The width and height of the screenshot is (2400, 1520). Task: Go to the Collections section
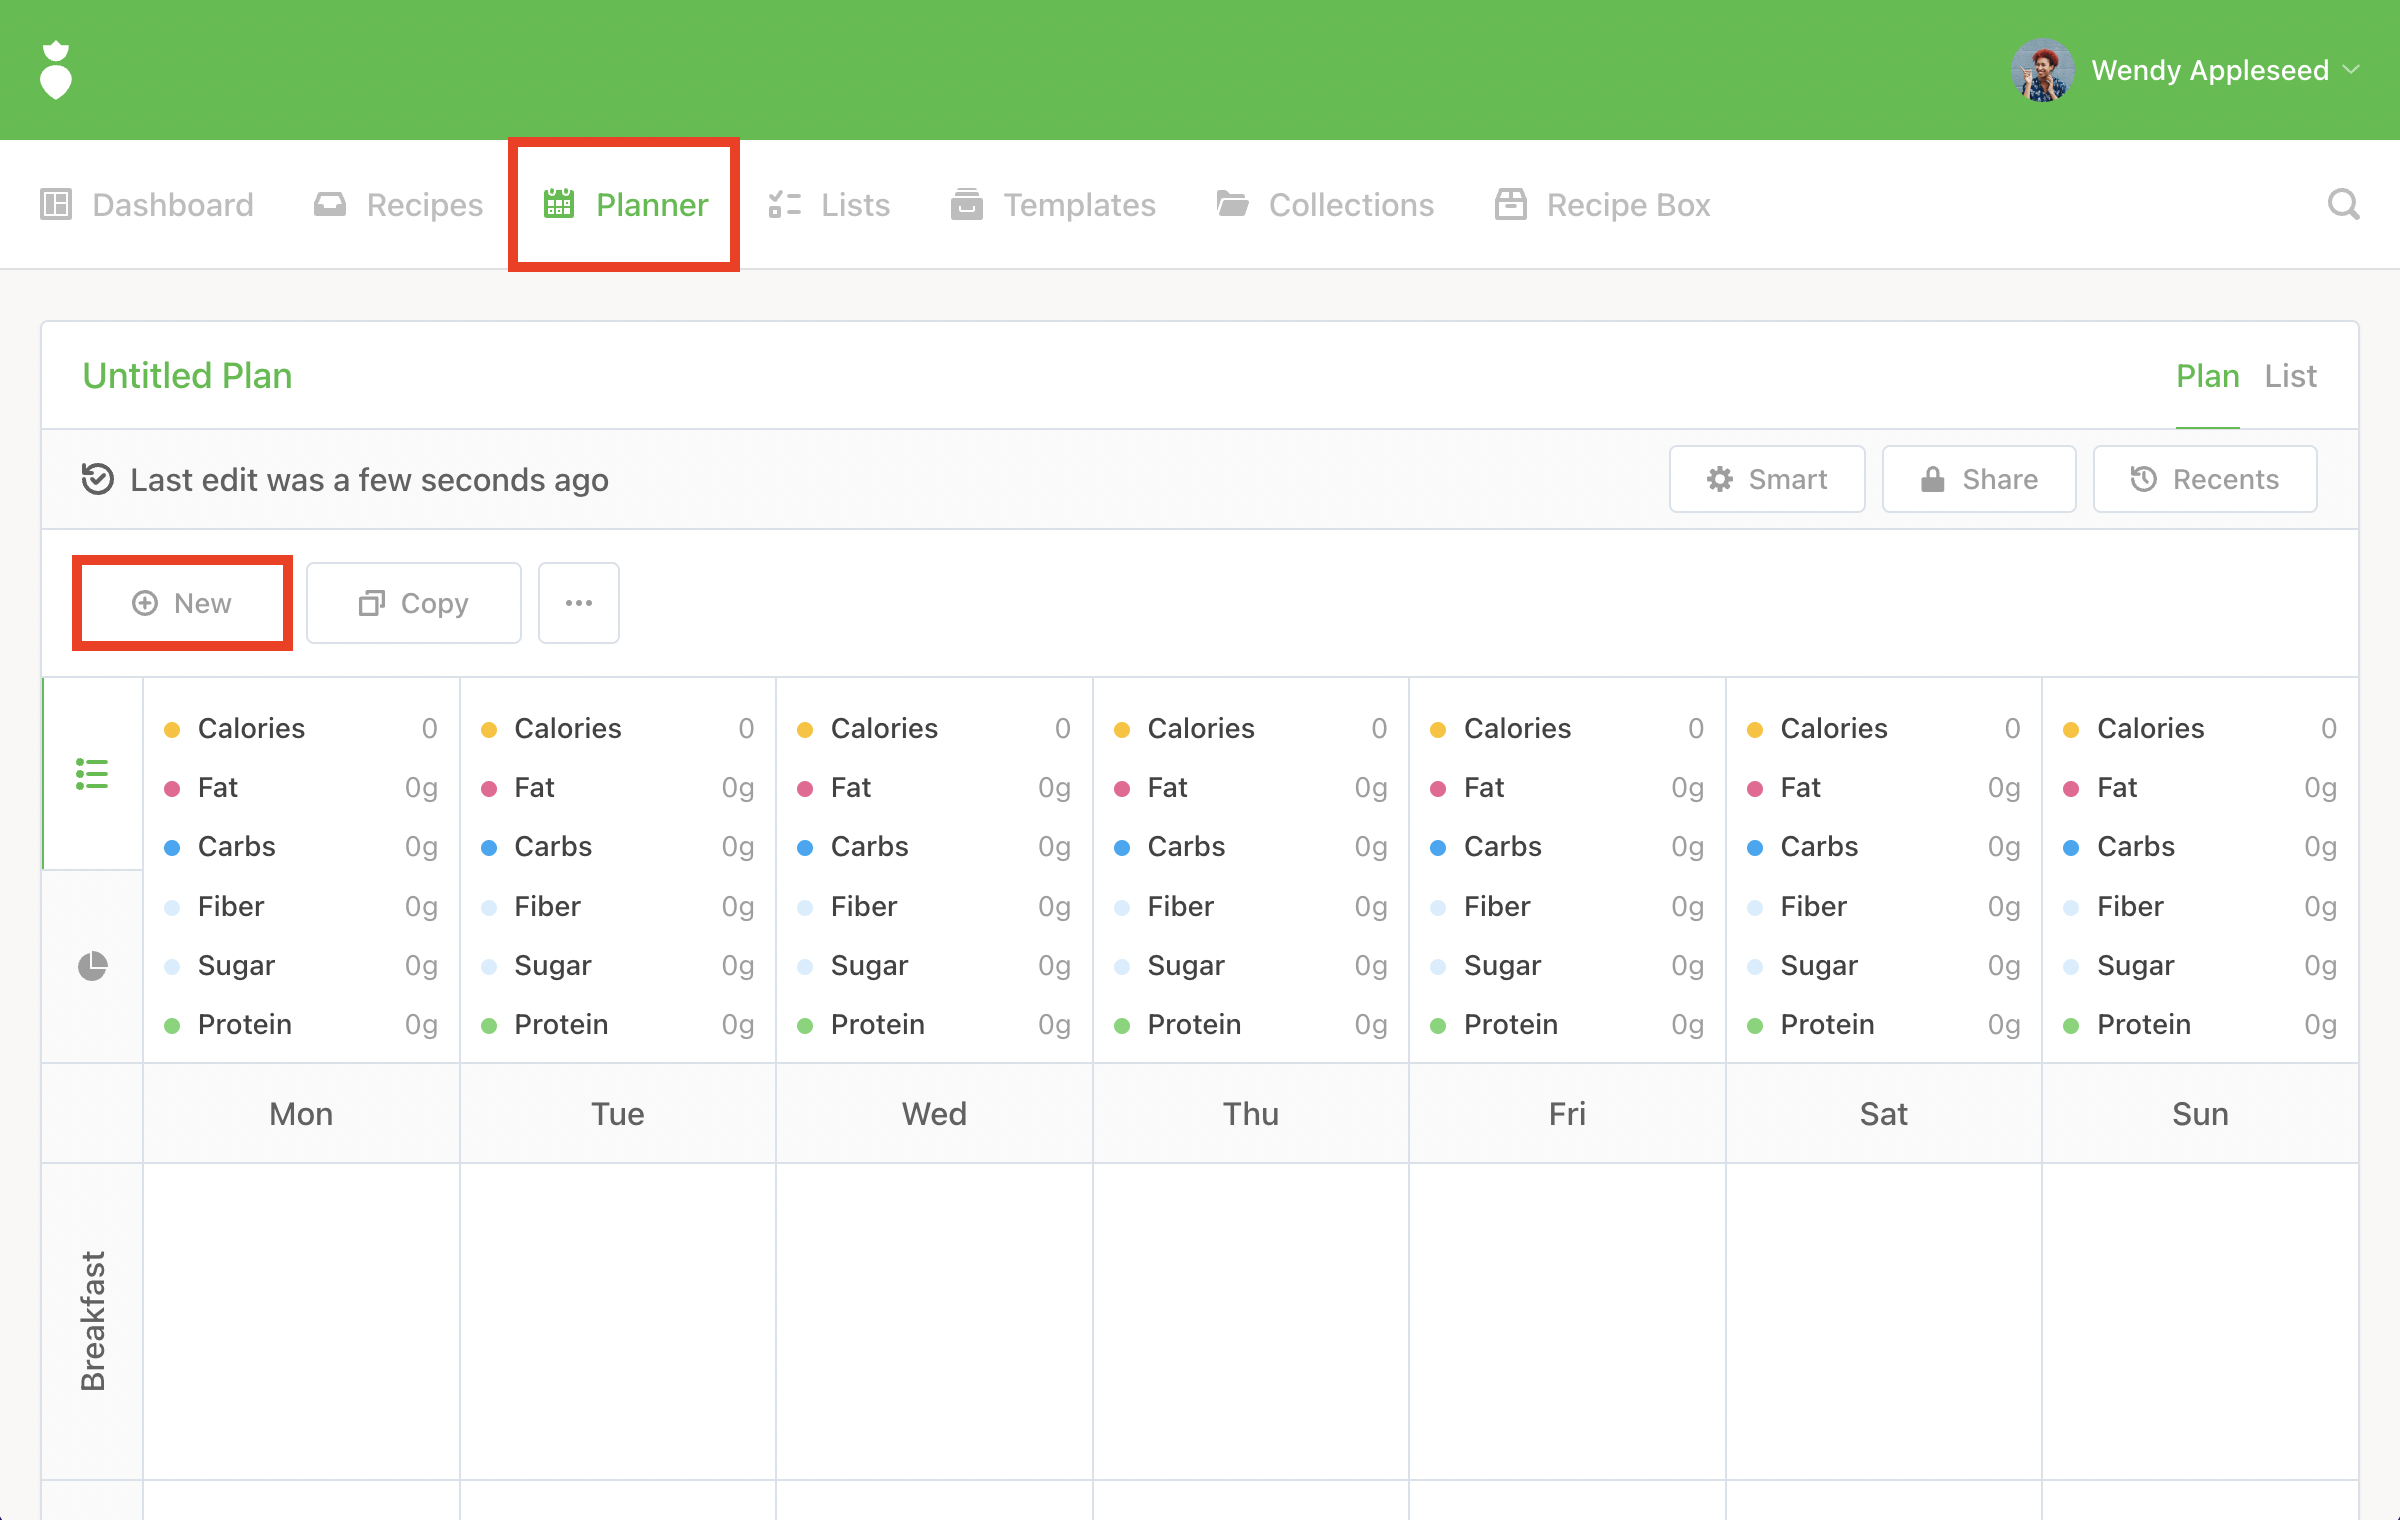pyautogui.click(x=1325, y=205)
